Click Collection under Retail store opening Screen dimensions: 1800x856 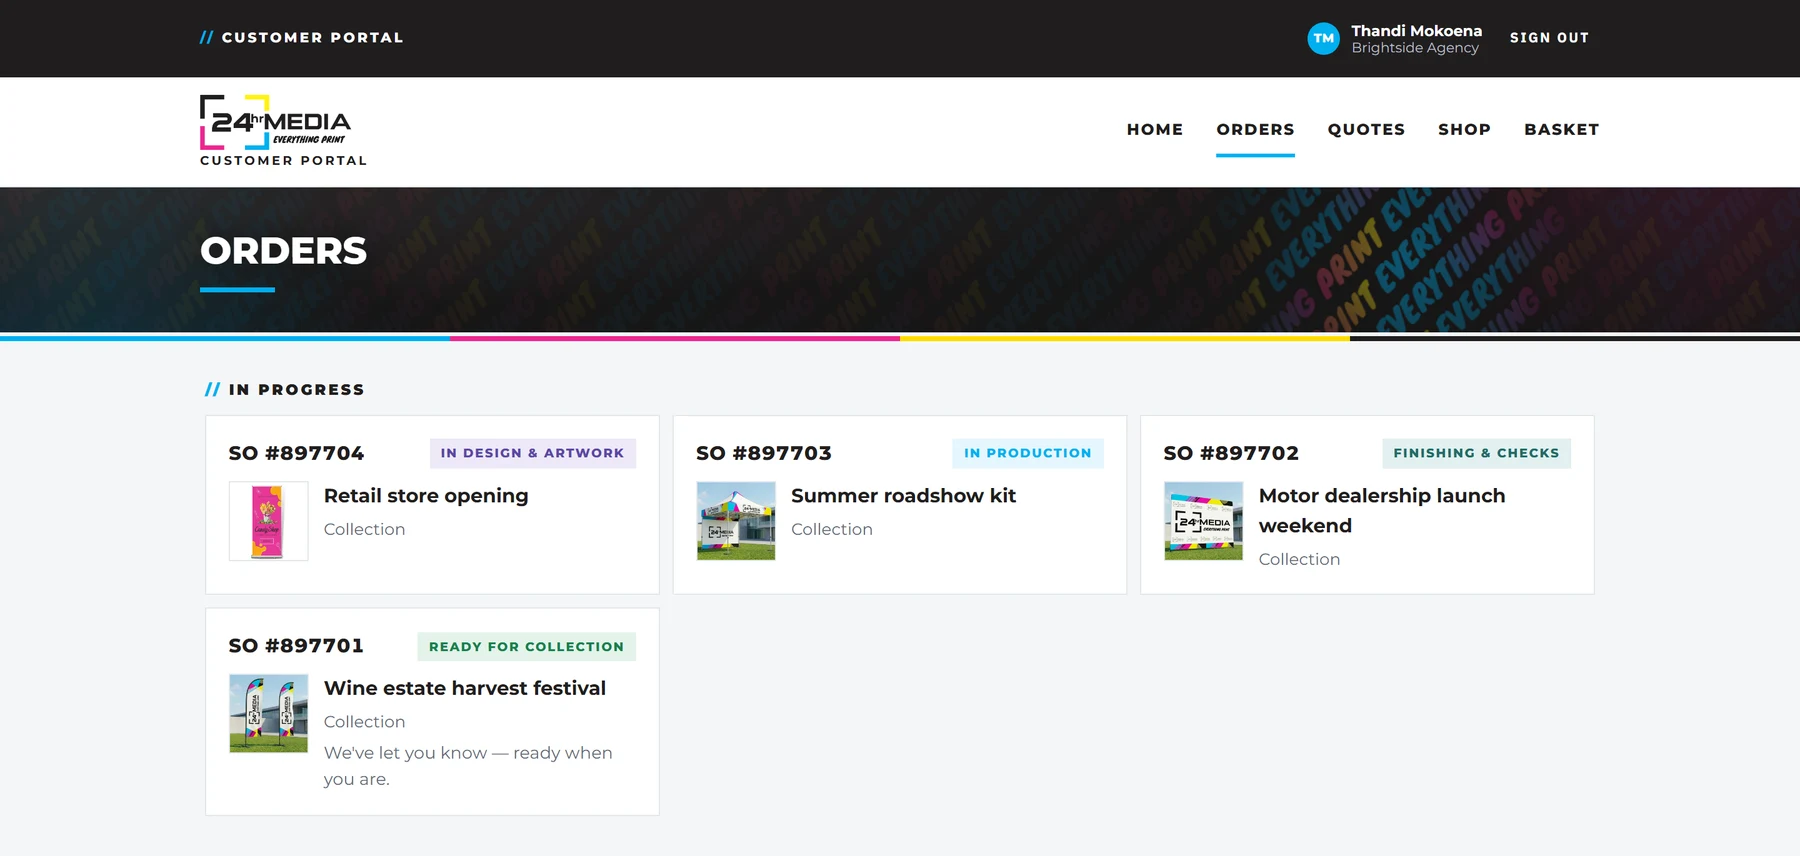tap(364, 529)
